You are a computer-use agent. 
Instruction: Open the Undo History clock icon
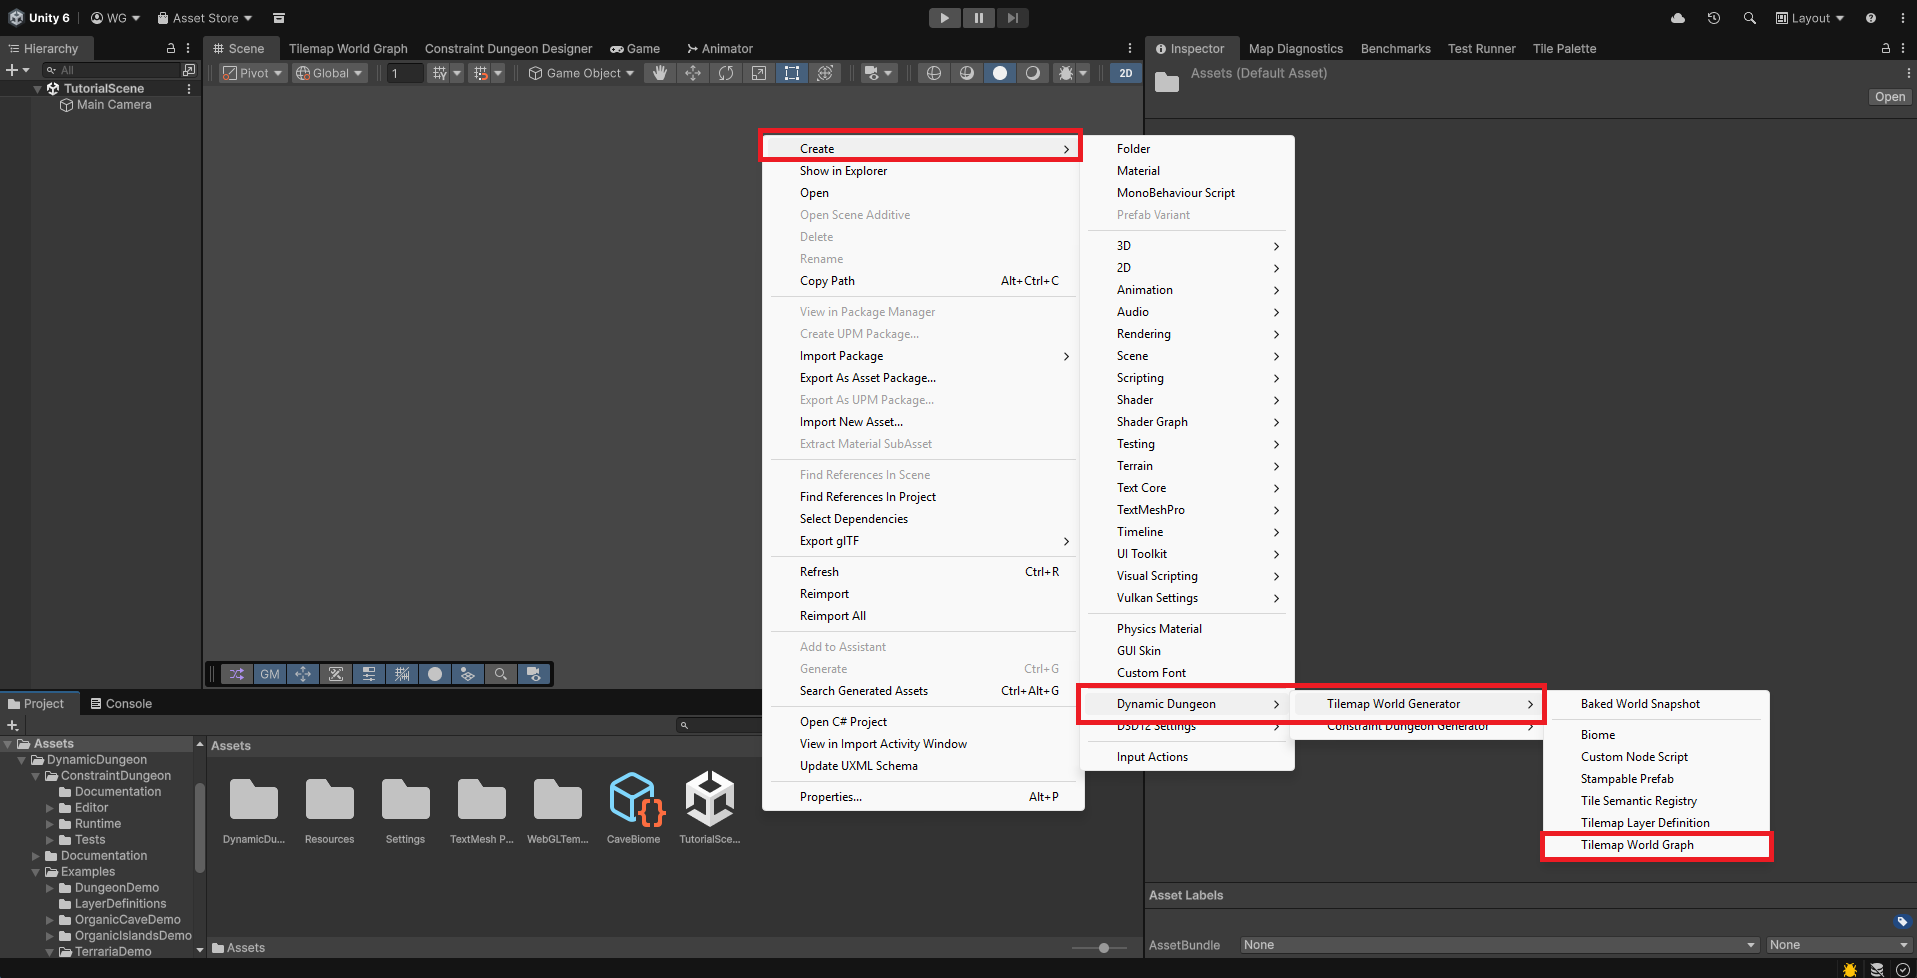[1714, 18]
